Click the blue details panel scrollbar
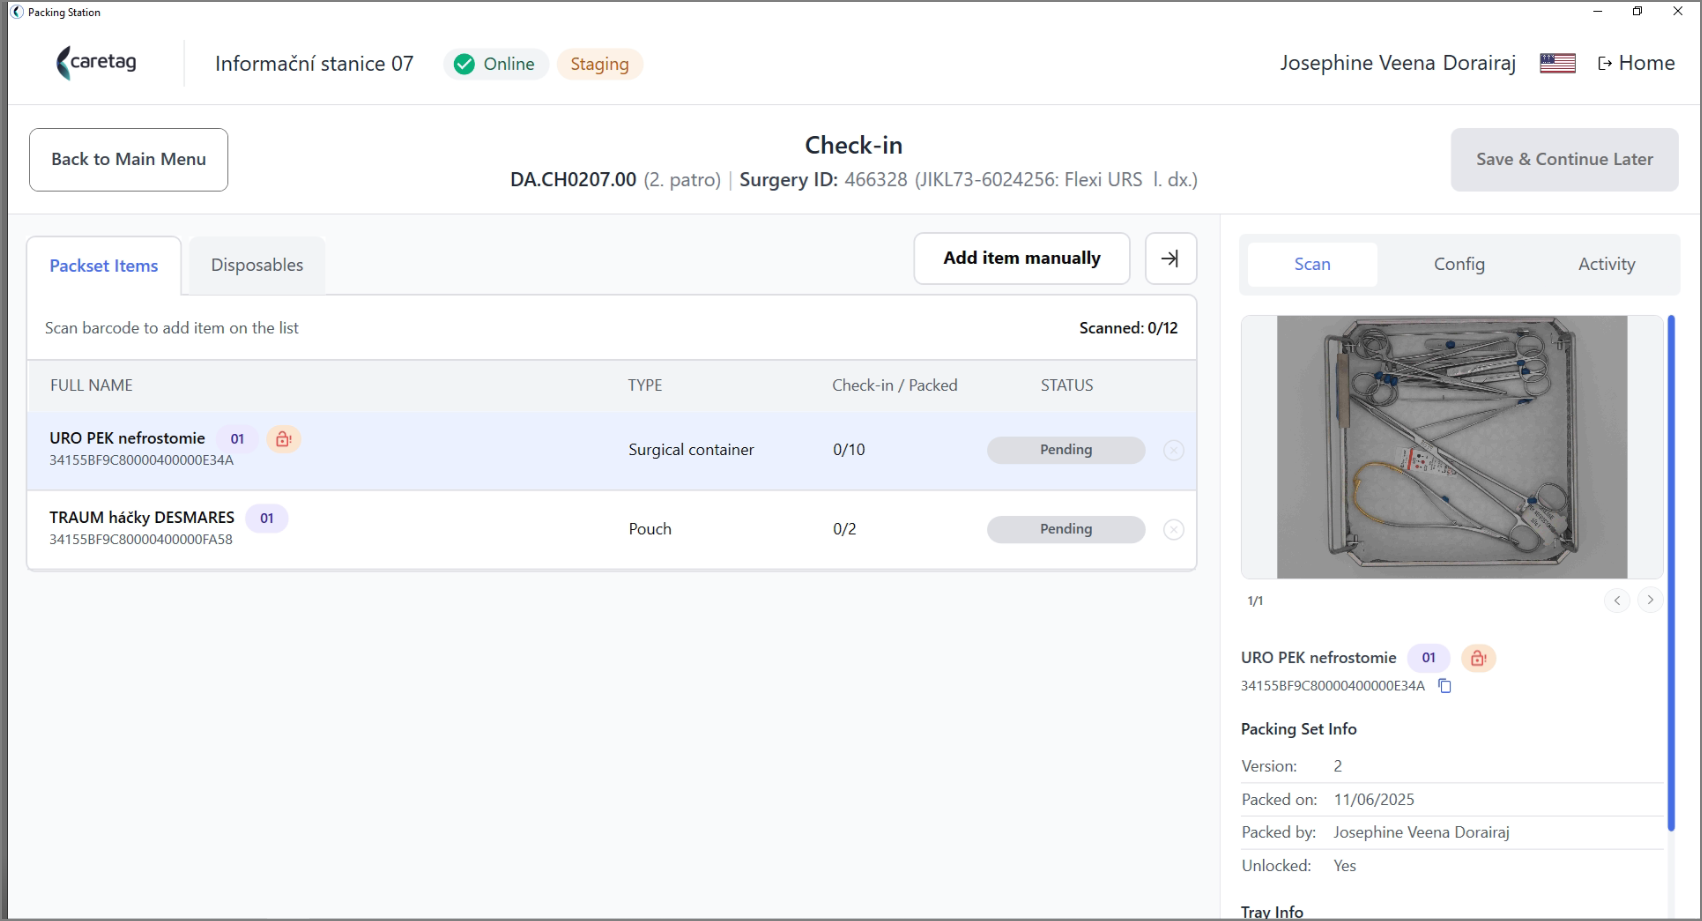The width and height of the screenshot is (1702, 921). tap(1670, 573)
